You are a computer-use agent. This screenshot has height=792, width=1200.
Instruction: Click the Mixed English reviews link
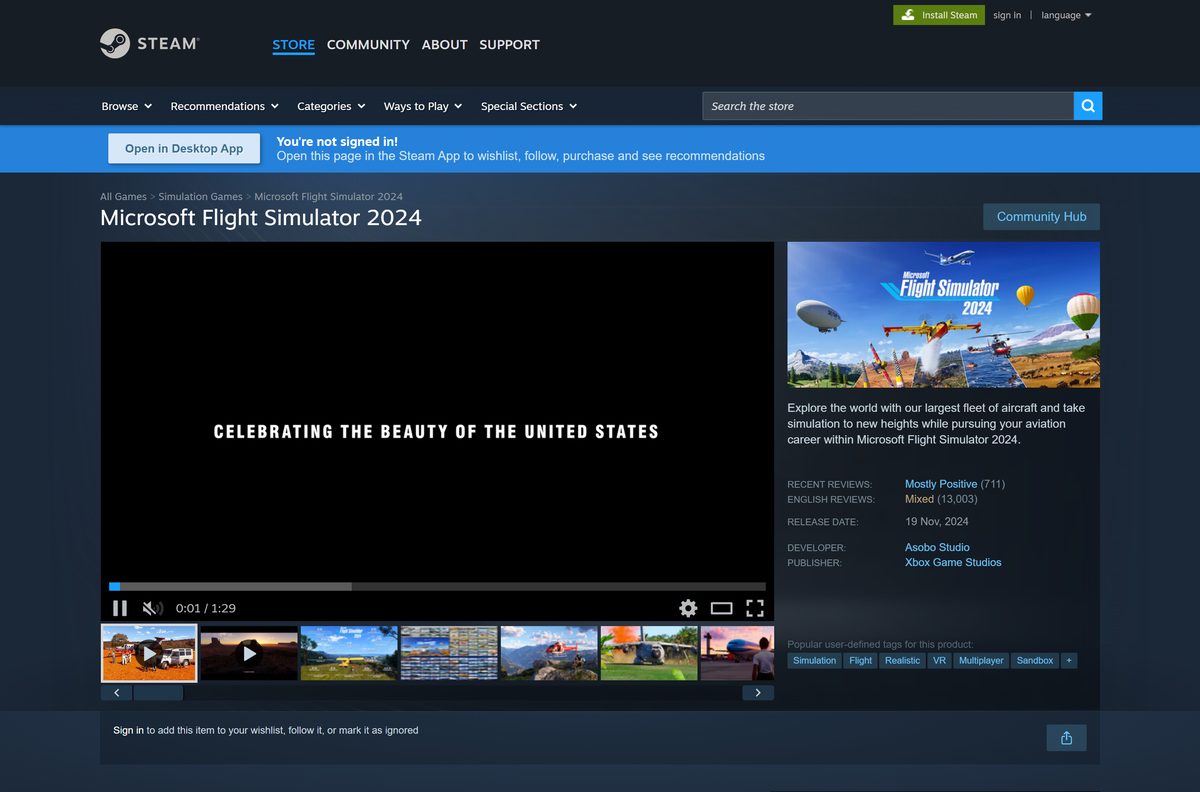[x=919, y=499]
